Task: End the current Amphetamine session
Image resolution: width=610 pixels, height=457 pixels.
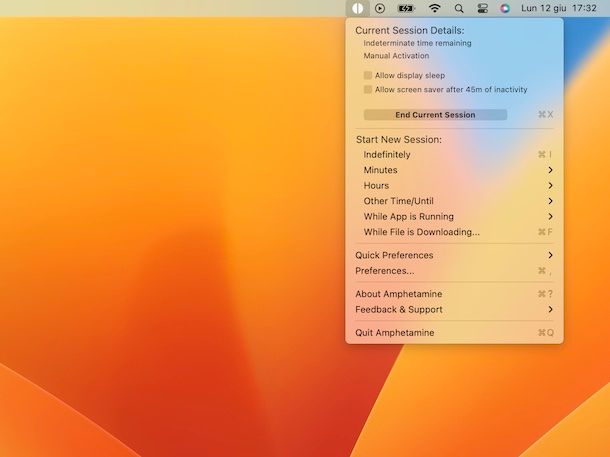Action: click(435, 115)
